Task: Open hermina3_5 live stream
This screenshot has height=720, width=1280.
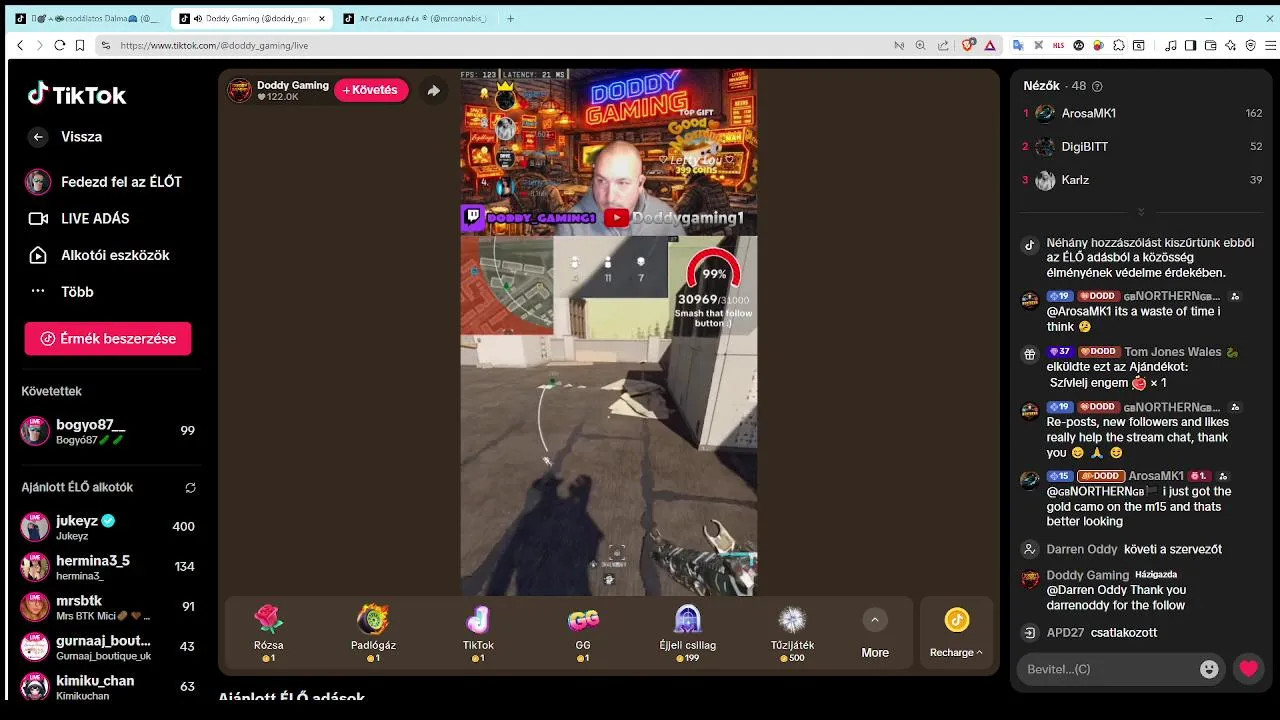Action: point(108,567)
